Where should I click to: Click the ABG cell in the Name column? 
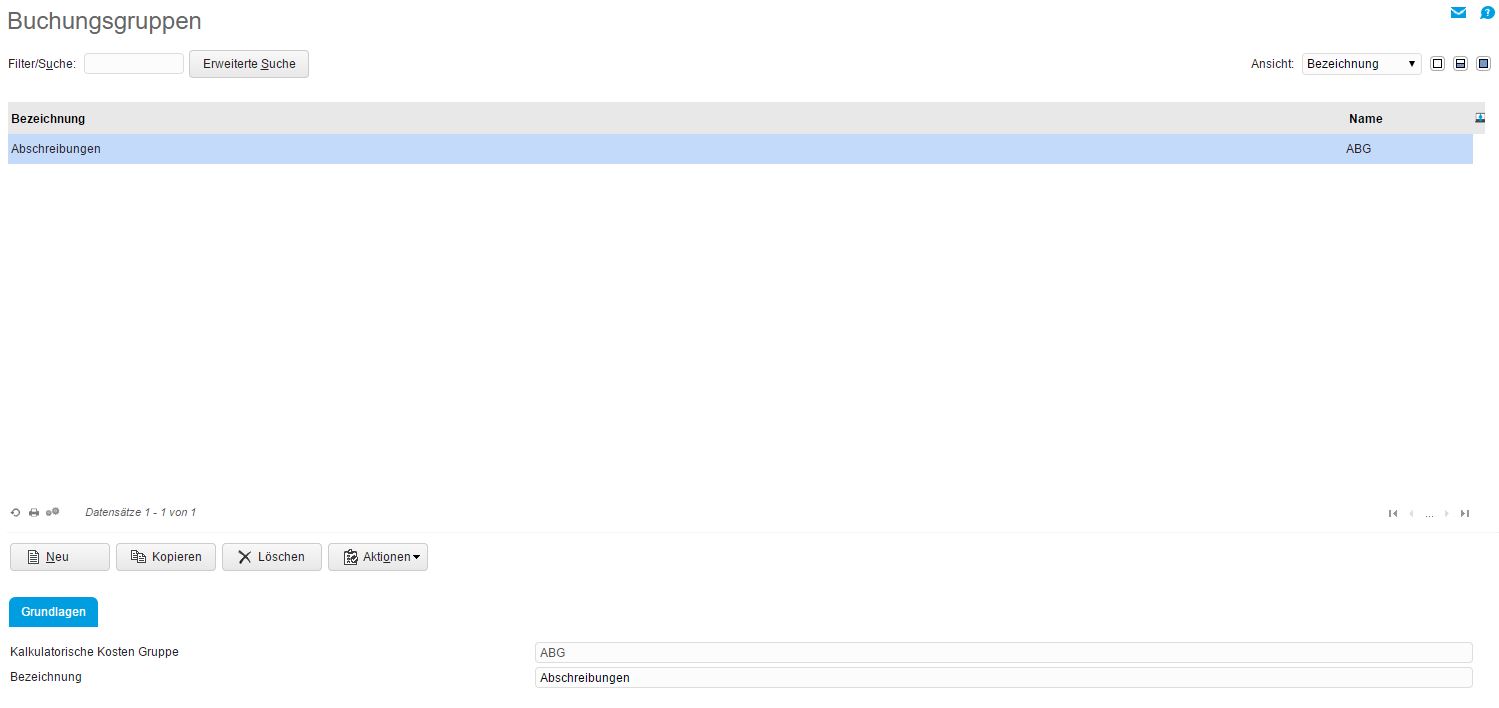pos(1359,149)
